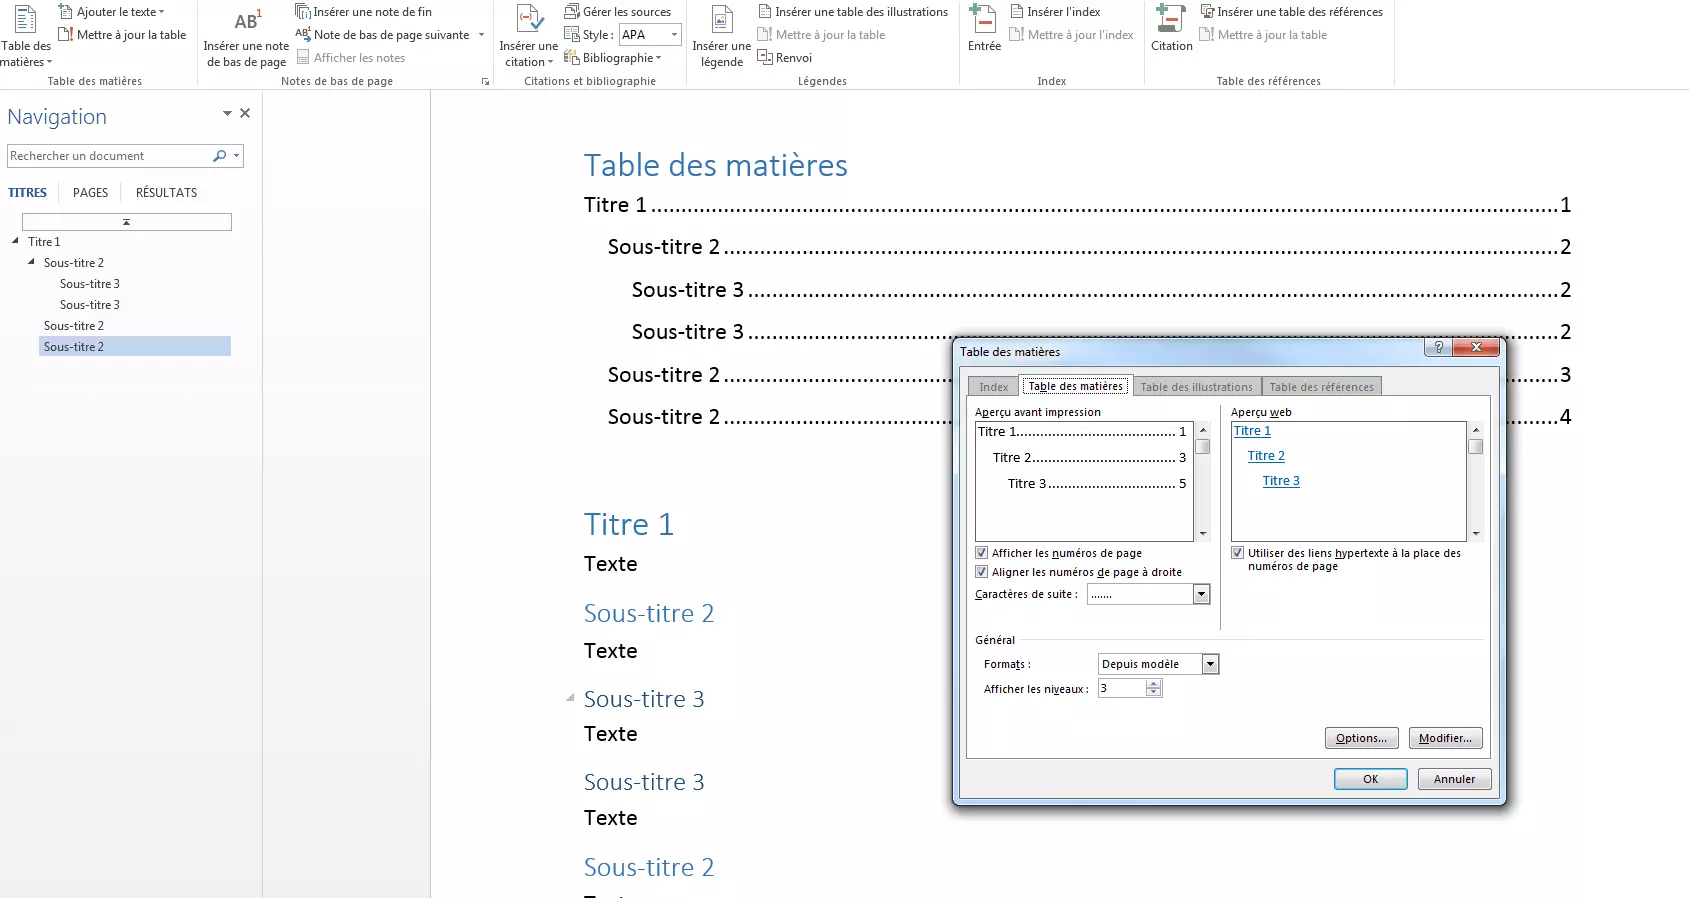Viewport: 1689px width, 898px height.
Task: Open the Bibliographie menu
Action: [613, 58]
